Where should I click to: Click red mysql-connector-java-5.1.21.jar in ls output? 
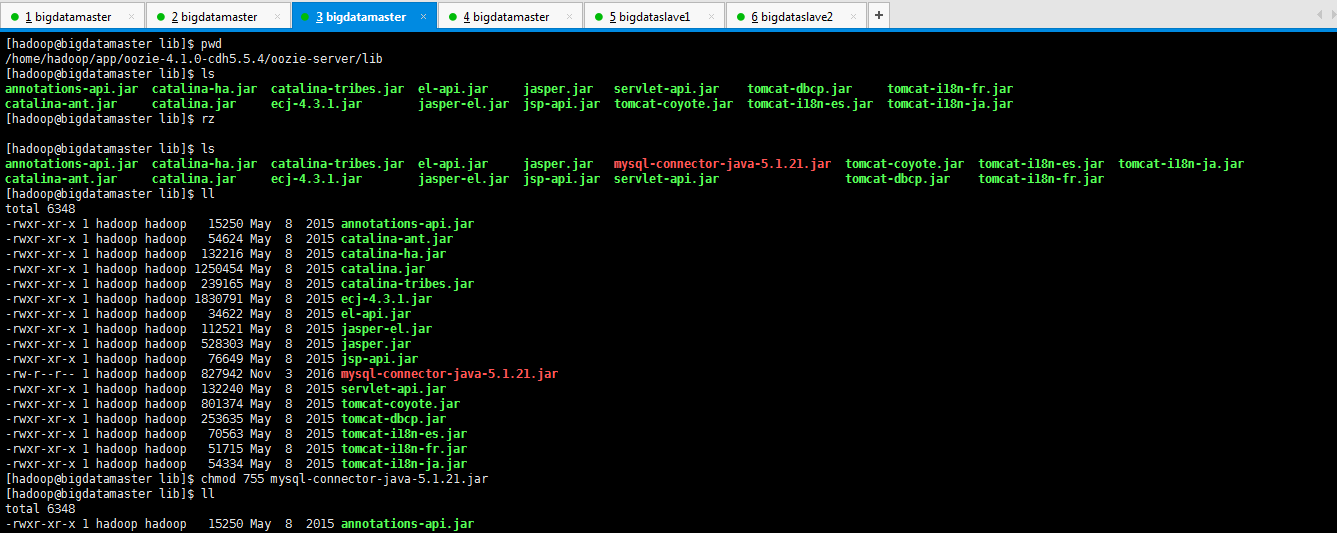(x=722, y=164)
